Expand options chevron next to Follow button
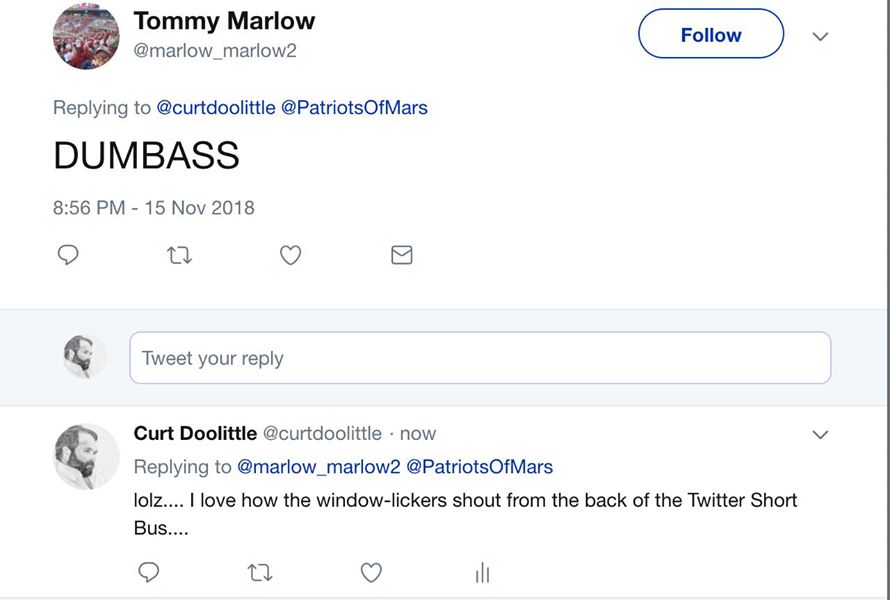This screenshot has height=600, width=890. pyautogui.click(x=820, y=36)
